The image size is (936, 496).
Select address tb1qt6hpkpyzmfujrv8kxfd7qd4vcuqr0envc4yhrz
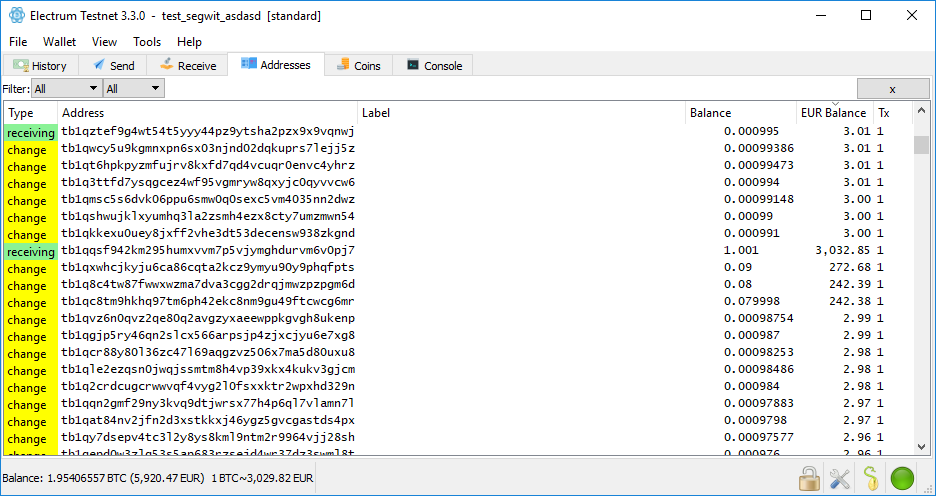click(208, 165)
